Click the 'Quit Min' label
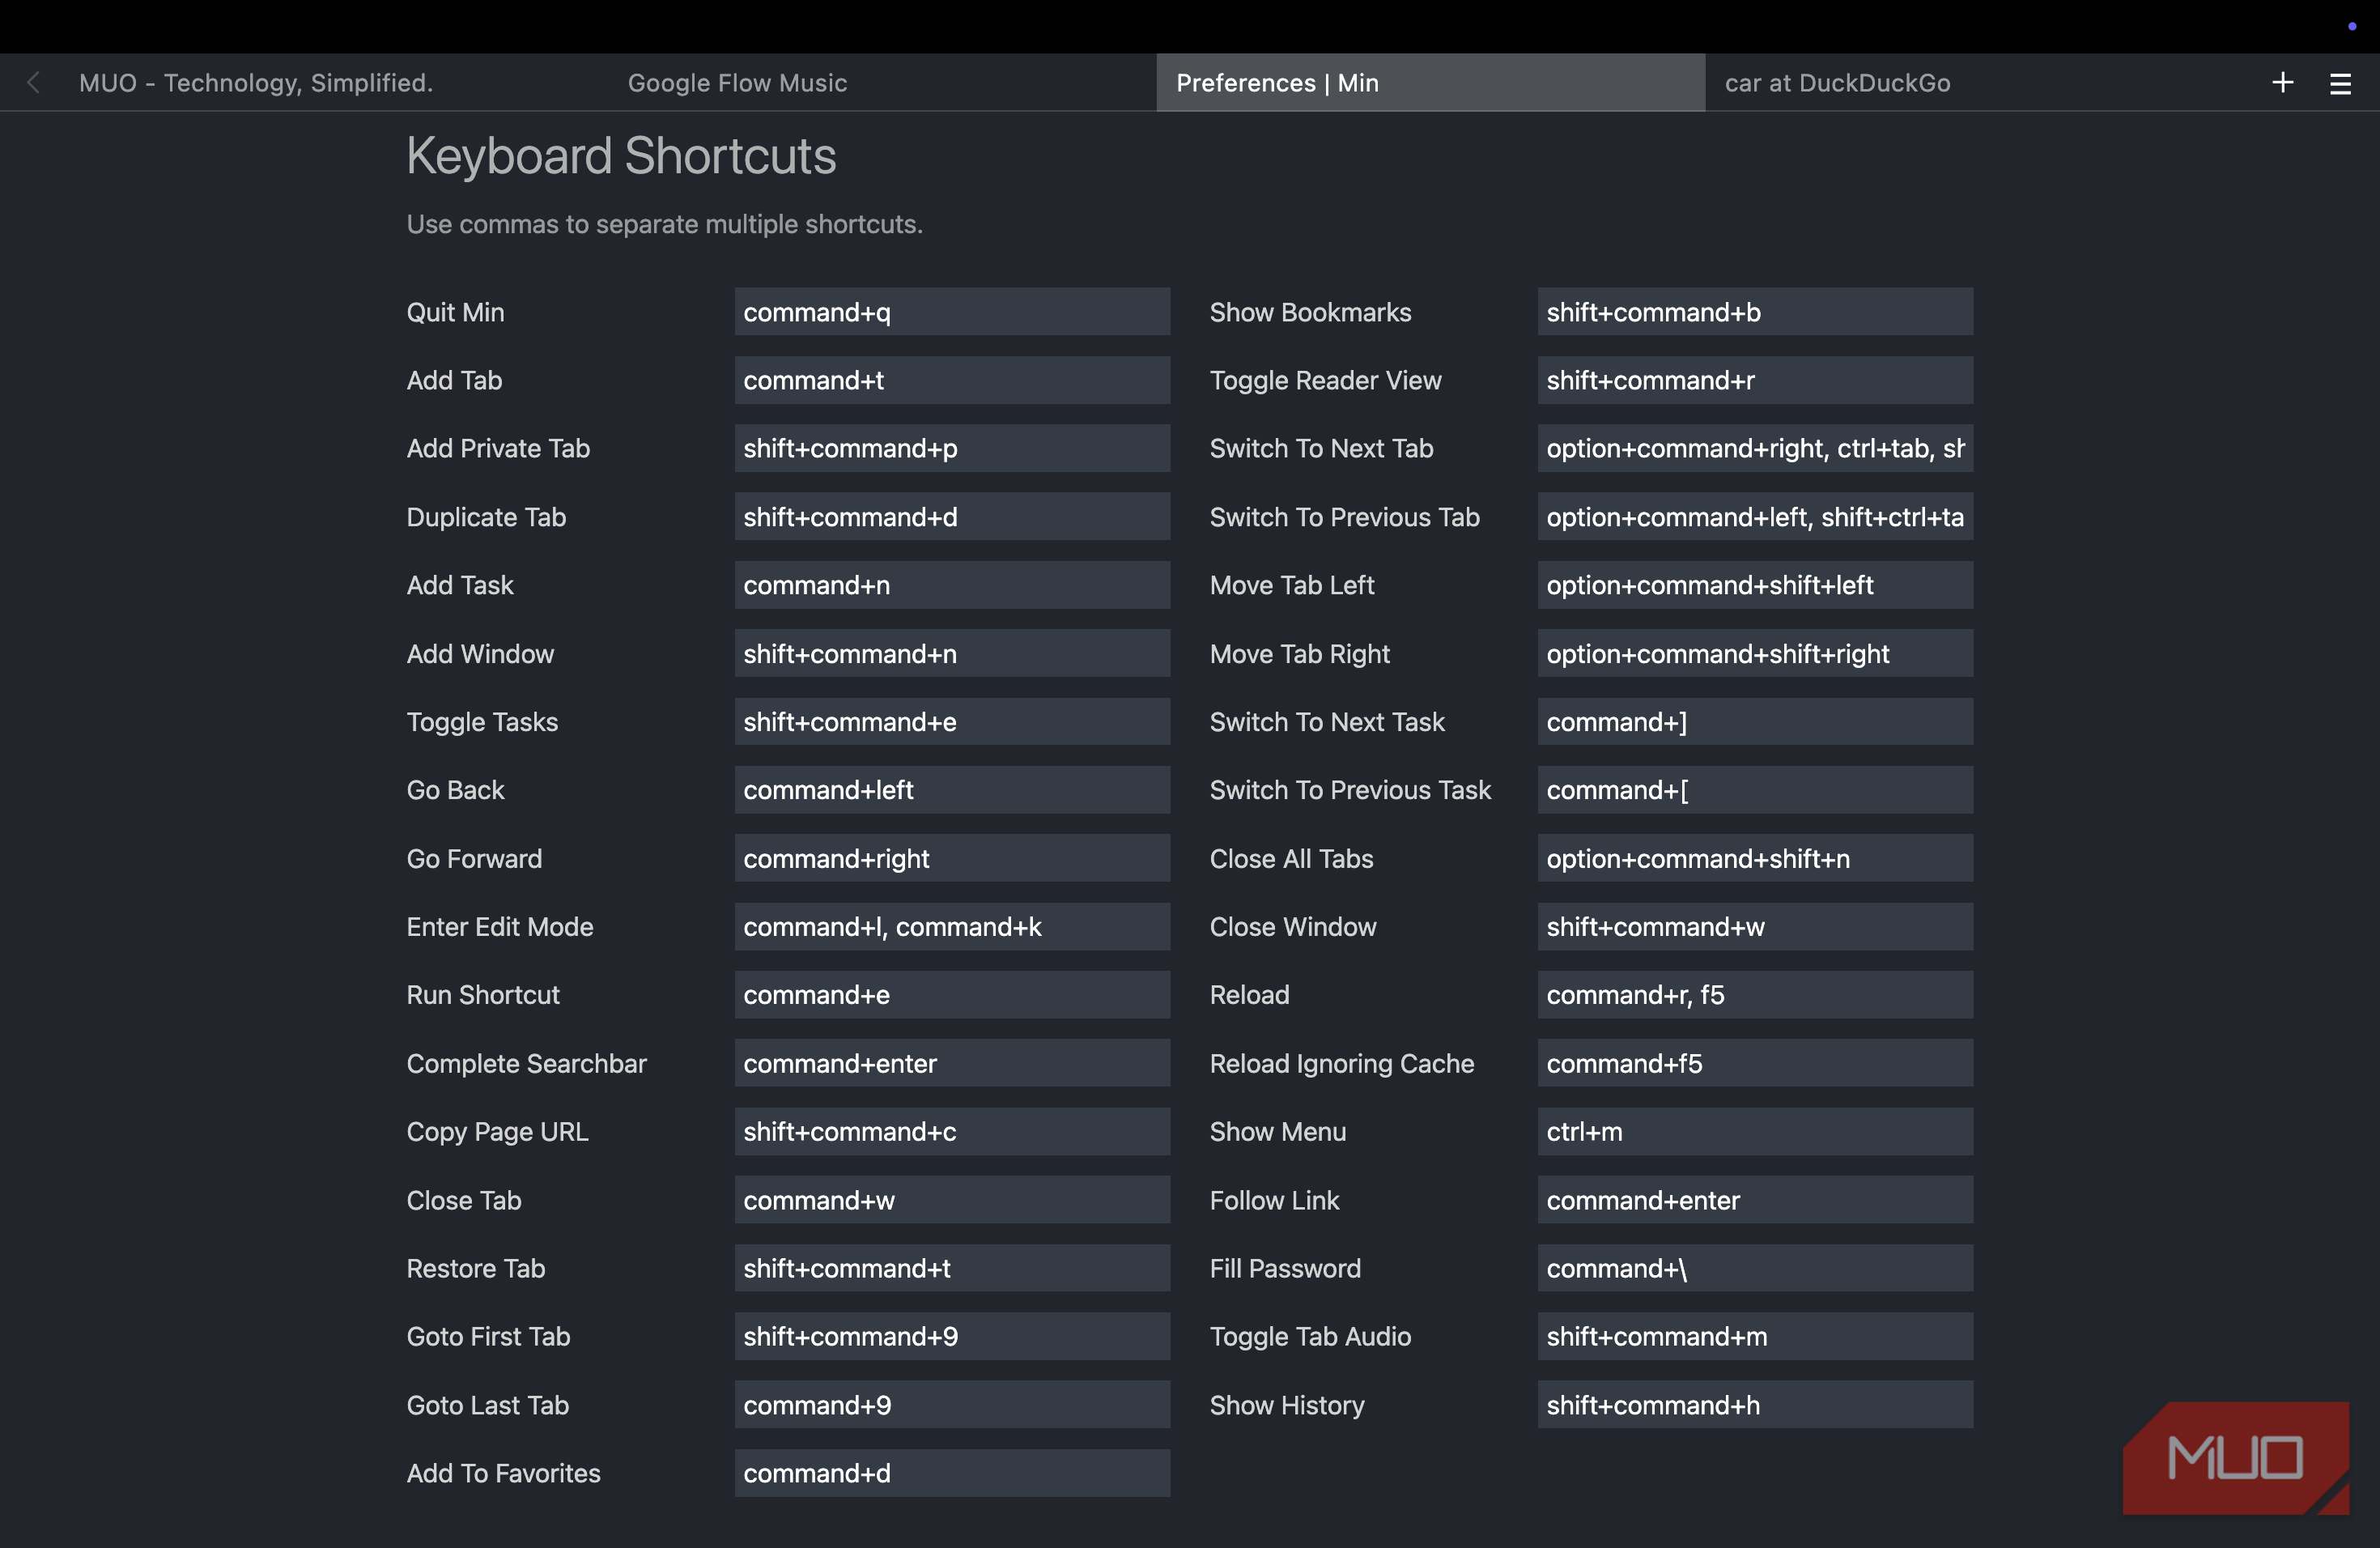 tap(455, 312)
